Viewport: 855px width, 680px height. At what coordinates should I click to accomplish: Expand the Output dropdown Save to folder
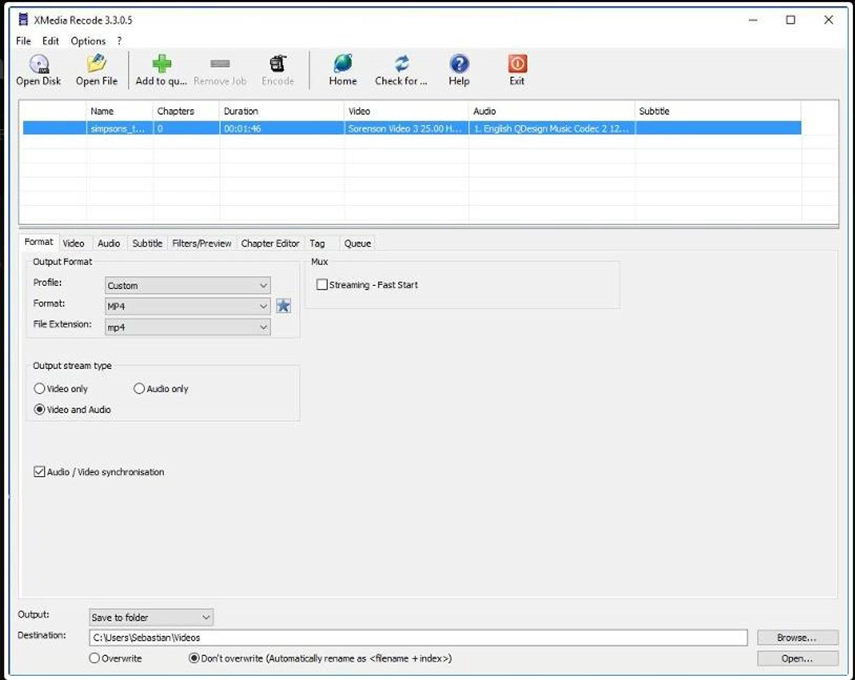coord(151,617)
